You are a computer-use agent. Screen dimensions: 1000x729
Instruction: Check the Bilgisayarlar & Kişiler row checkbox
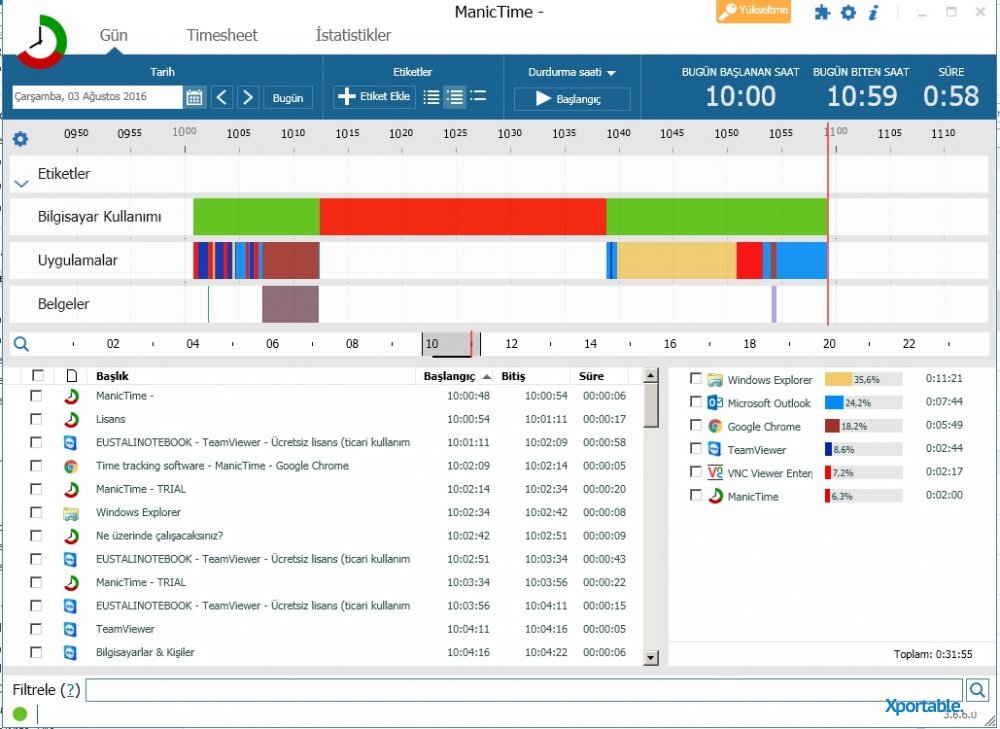[36, 652]
